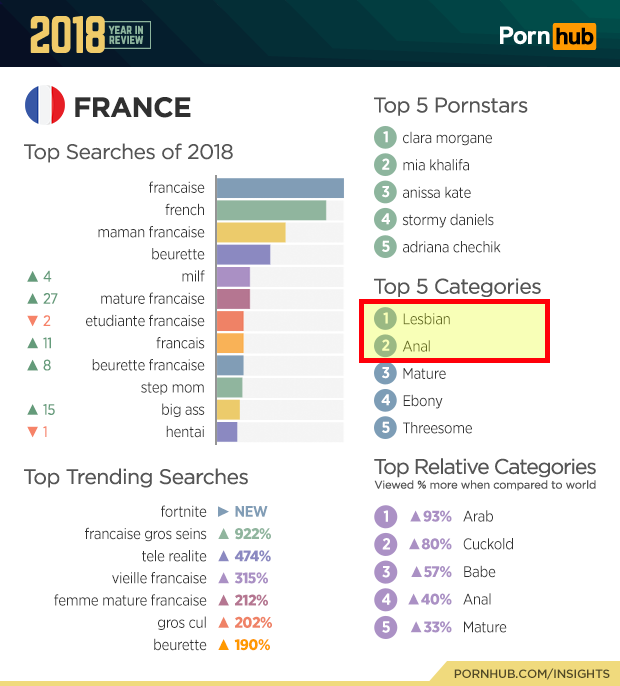The width and height of the screenshot is (620, 686).
Task: Click the orange triangle beside 190%
Action: point(223,645)
